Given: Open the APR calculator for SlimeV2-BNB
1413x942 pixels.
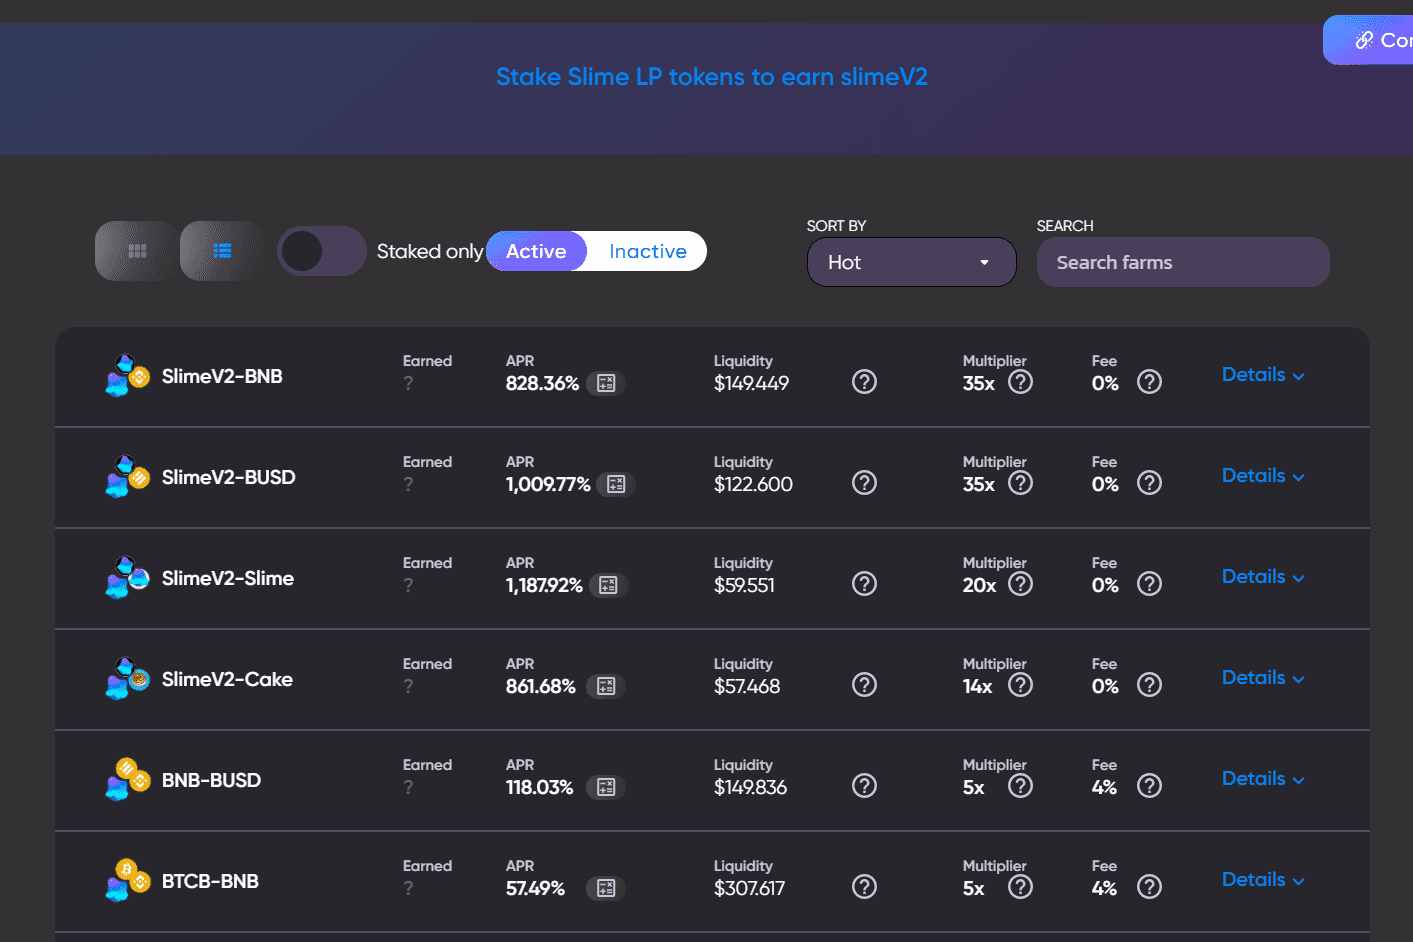Looking at the screenshot, I should pyautogui.click(x=605, y=382).
